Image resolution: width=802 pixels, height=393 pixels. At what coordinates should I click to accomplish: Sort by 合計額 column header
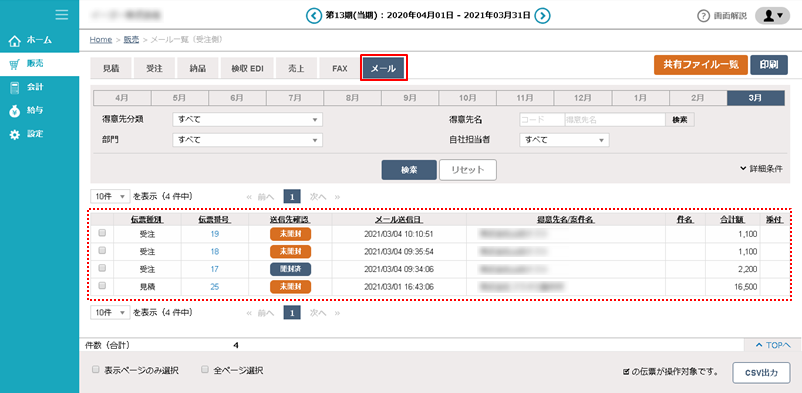coord(732,220)
